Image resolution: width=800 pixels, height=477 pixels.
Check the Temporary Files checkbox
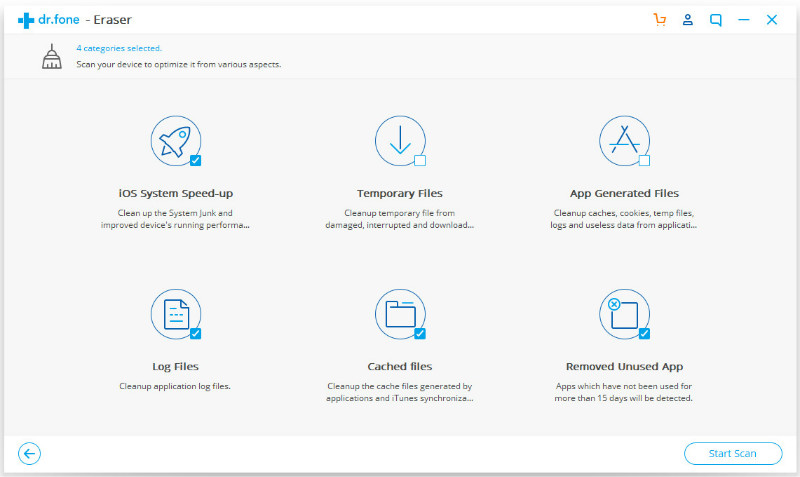click(420, 161)
